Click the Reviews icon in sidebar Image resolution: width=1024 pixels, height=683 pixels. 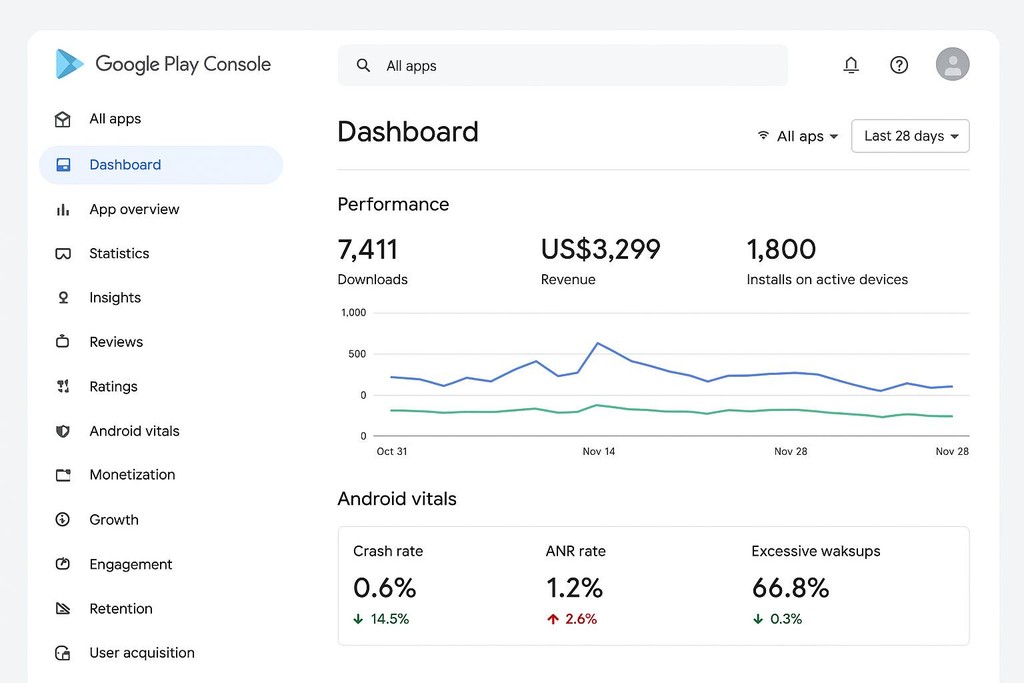click(x=63, y=342)
